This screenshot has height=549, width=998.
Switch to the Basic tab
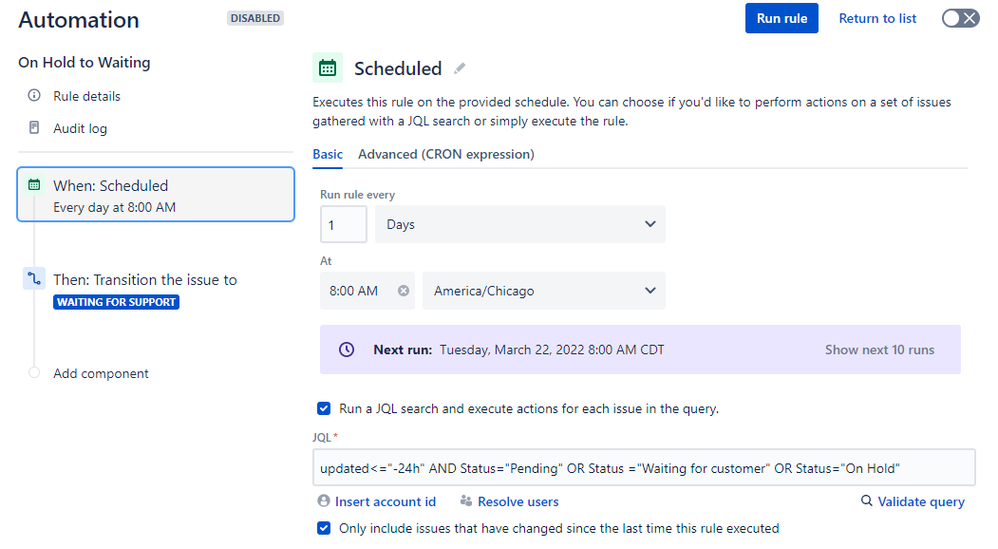[328, 155]
